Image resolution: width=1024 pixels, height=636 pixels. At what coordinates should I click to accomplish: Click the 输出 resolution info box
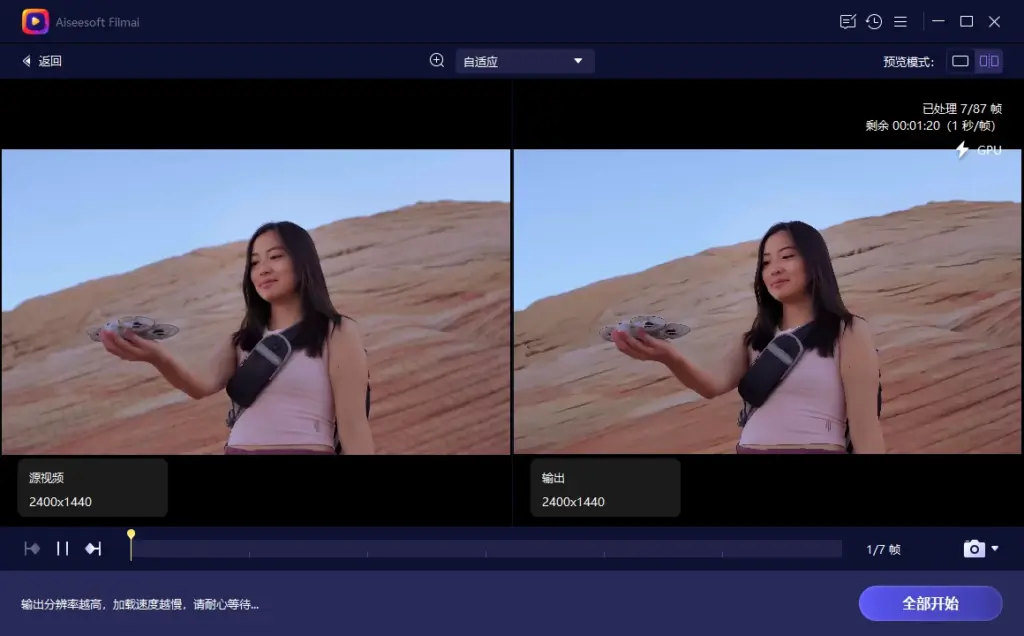click(x=604, y=488)
